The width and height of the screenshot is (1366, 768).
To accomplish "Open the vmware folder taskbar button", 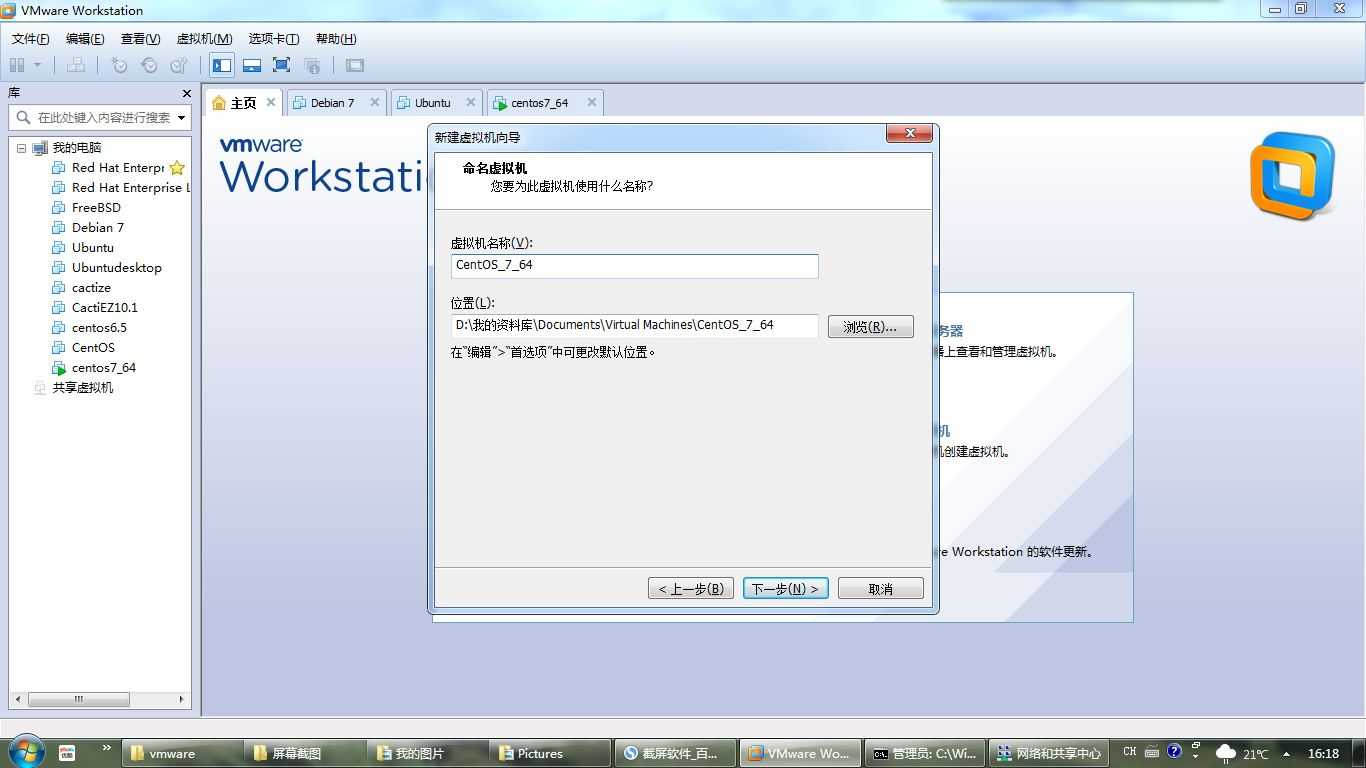I will click(183, 754).
